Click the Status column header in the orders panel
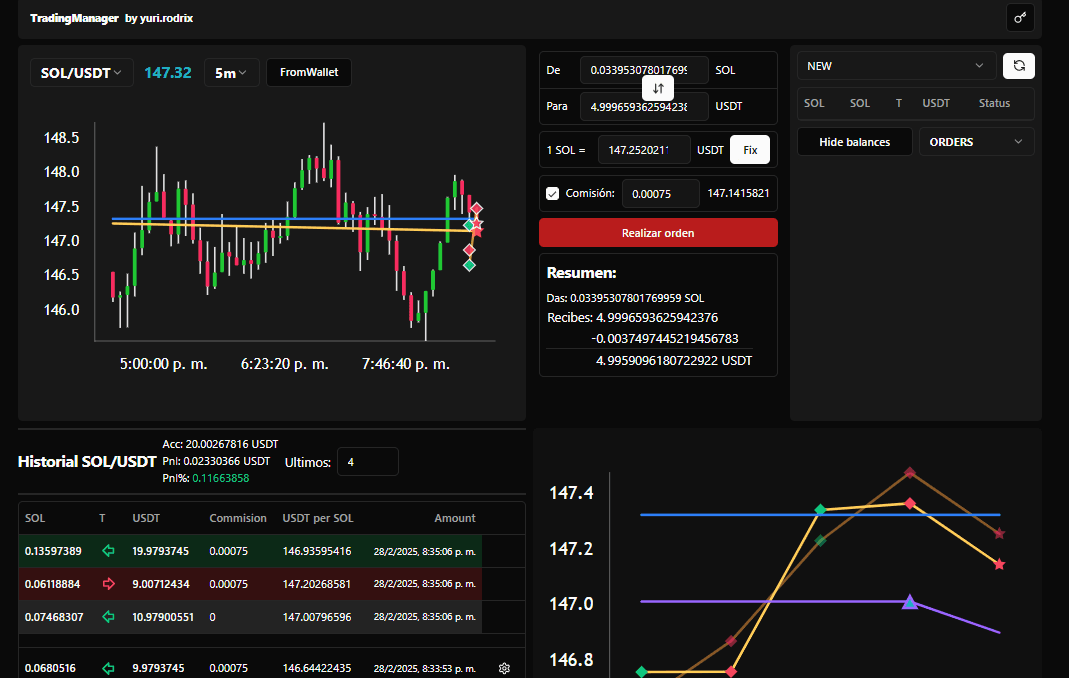1069x678 pixels. (x=994, y=103)
